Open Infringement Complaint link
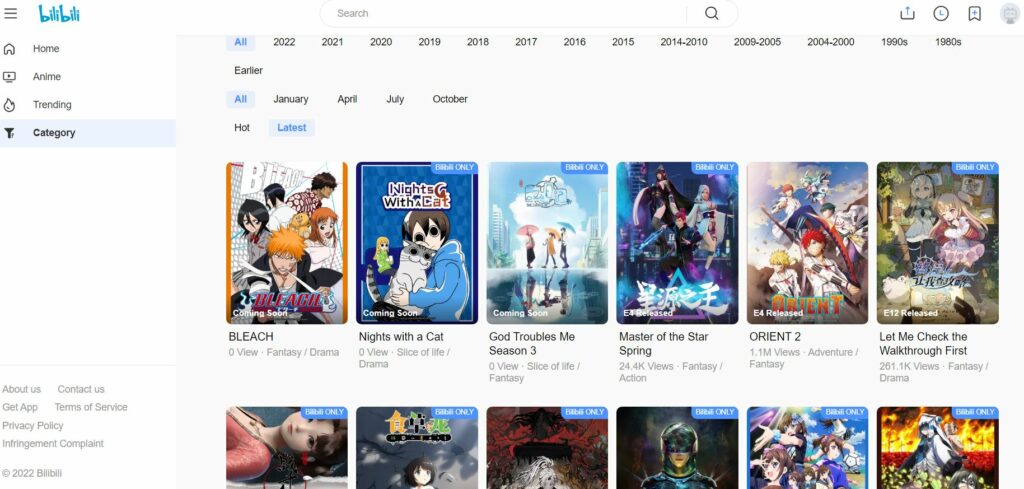This screenshot has width=1024, height=489. click(53, 444)
